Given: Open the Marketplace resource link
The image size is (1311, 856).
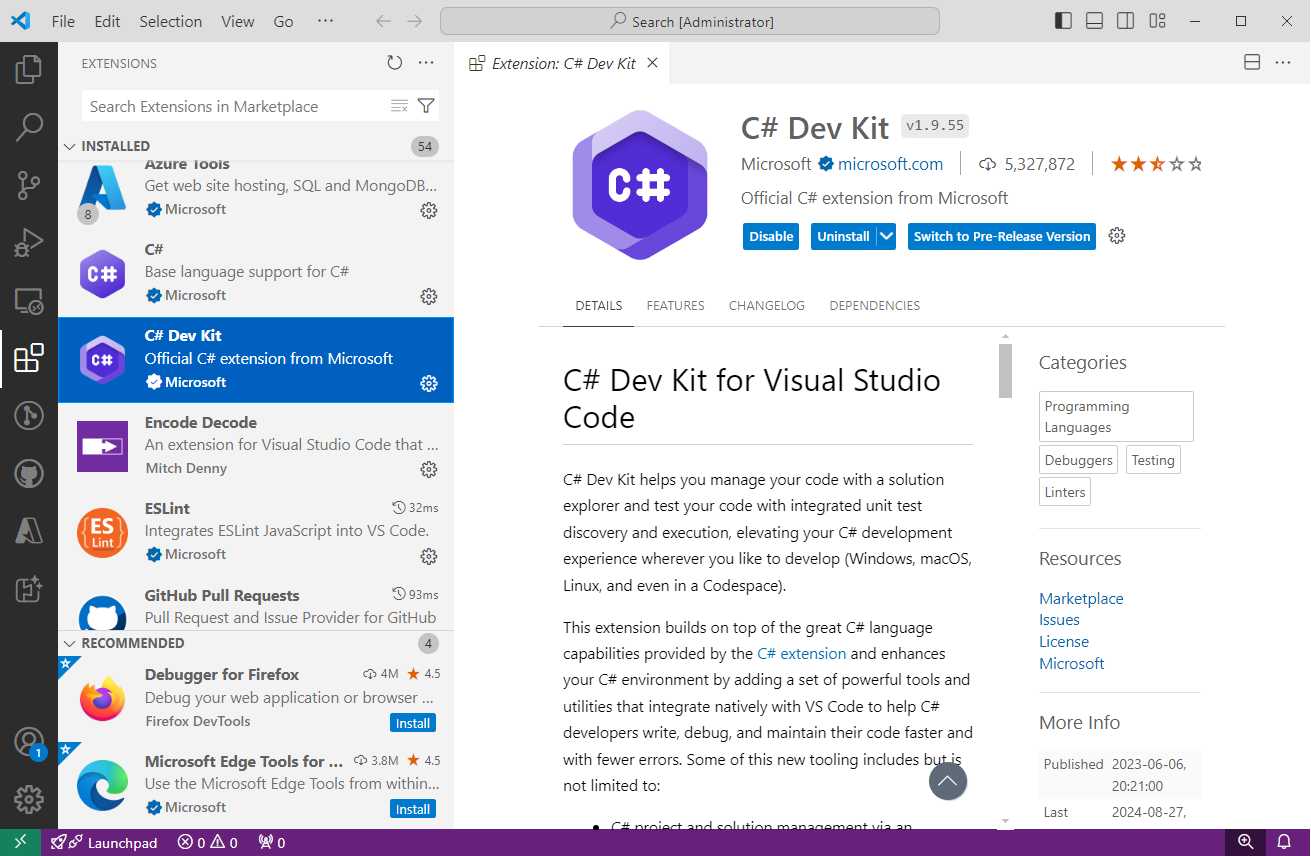Looking at the screenshot, I should (1081, 598).
